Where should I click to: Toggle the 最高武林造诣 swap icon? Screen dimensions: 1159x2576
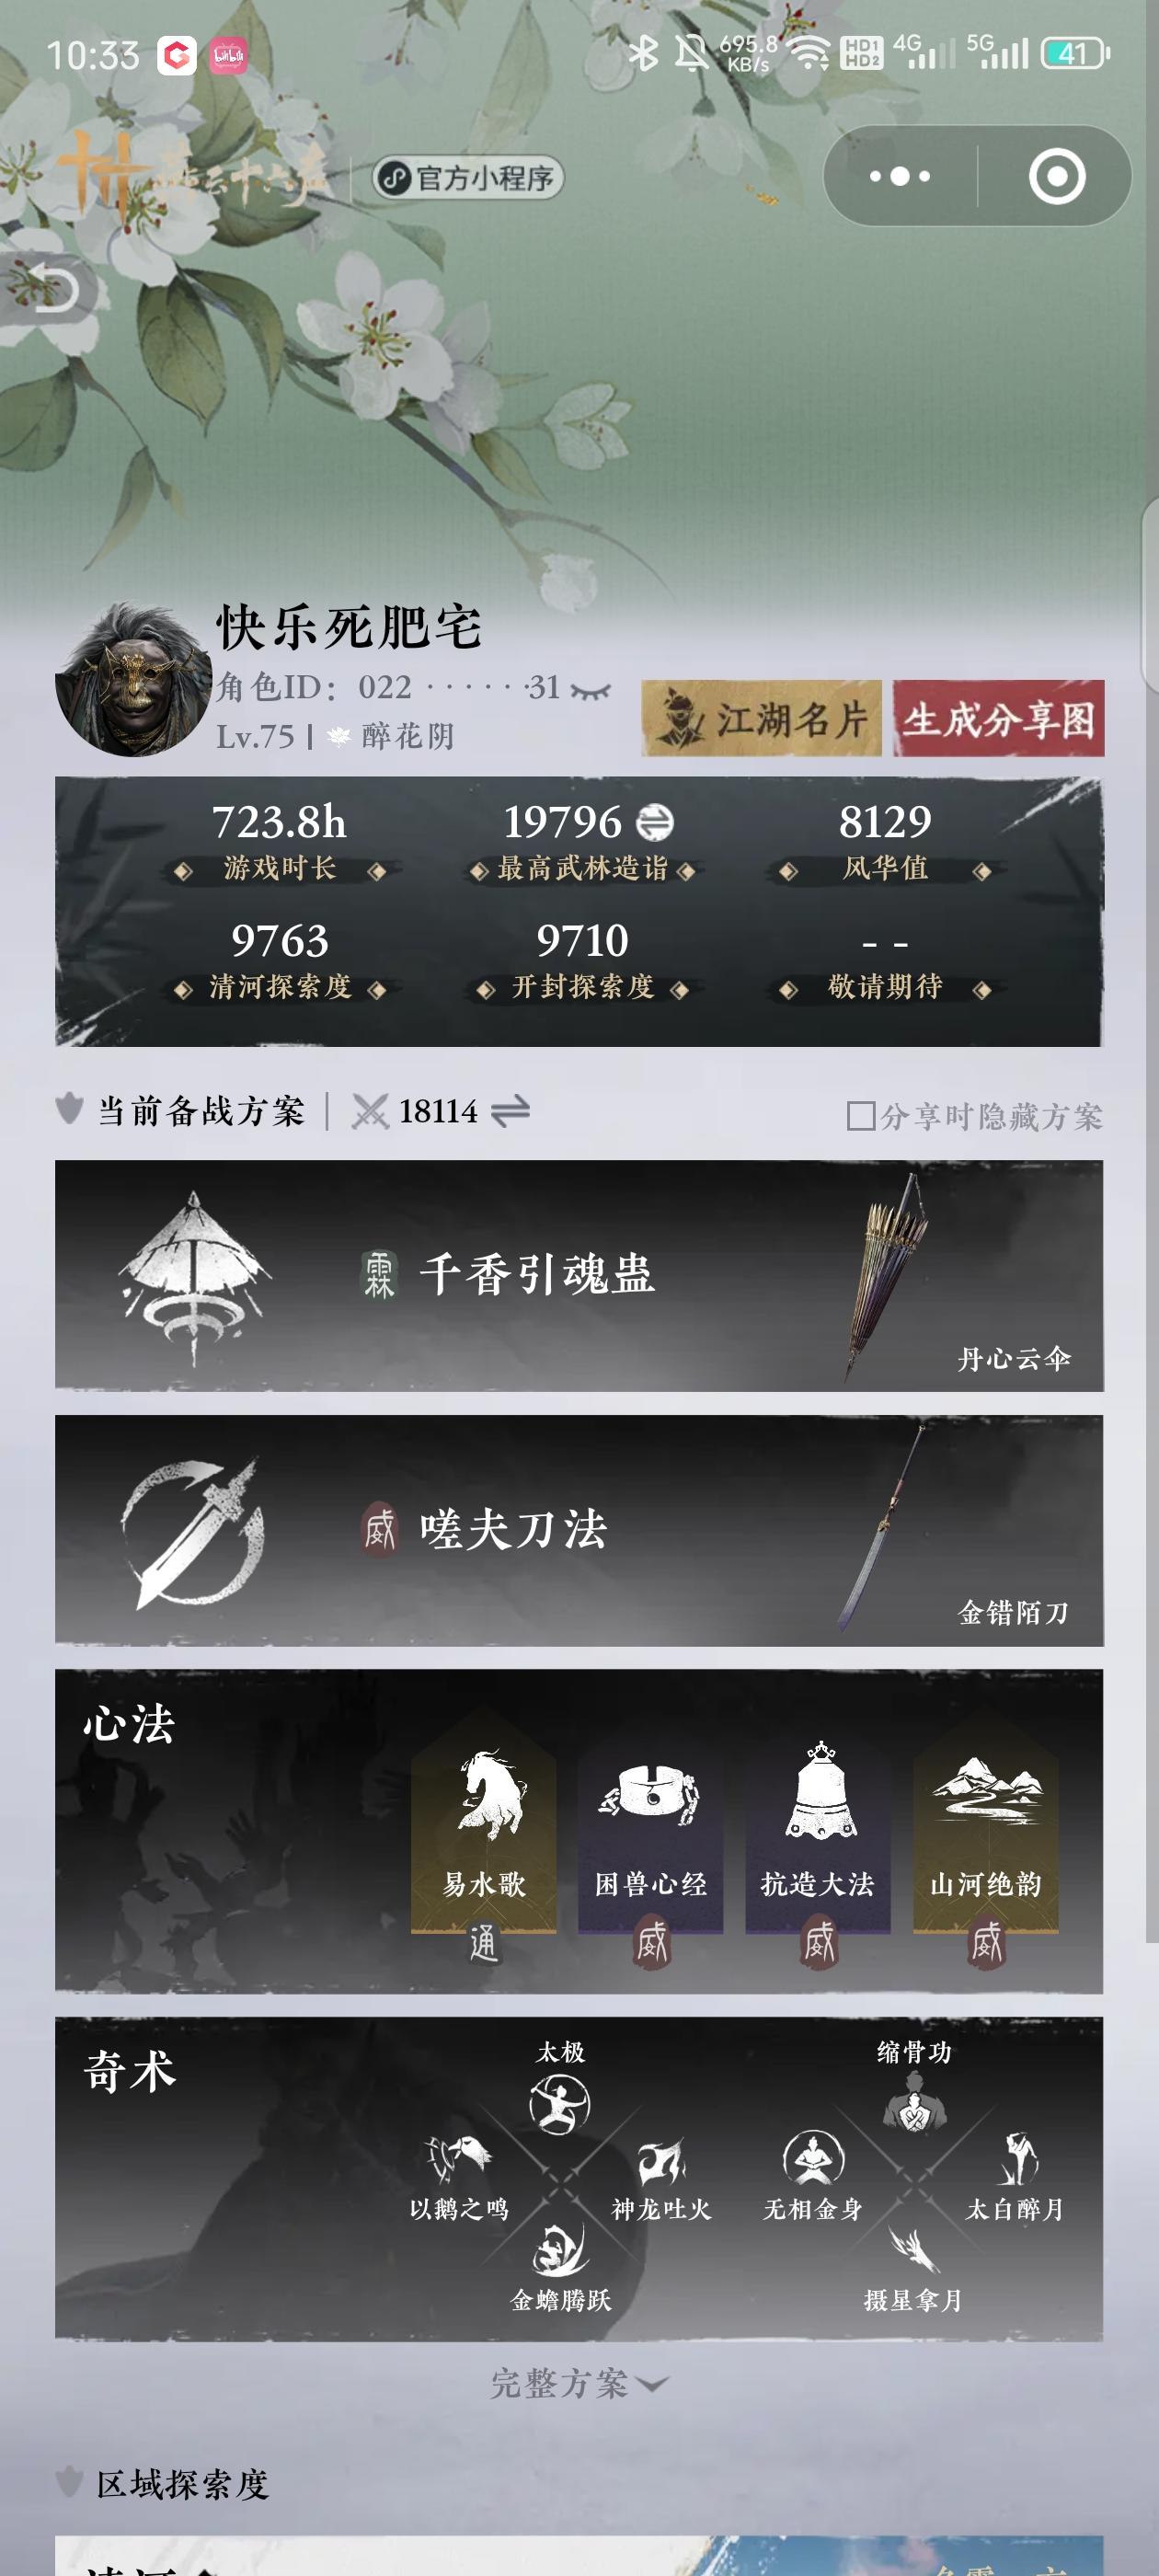654,822
